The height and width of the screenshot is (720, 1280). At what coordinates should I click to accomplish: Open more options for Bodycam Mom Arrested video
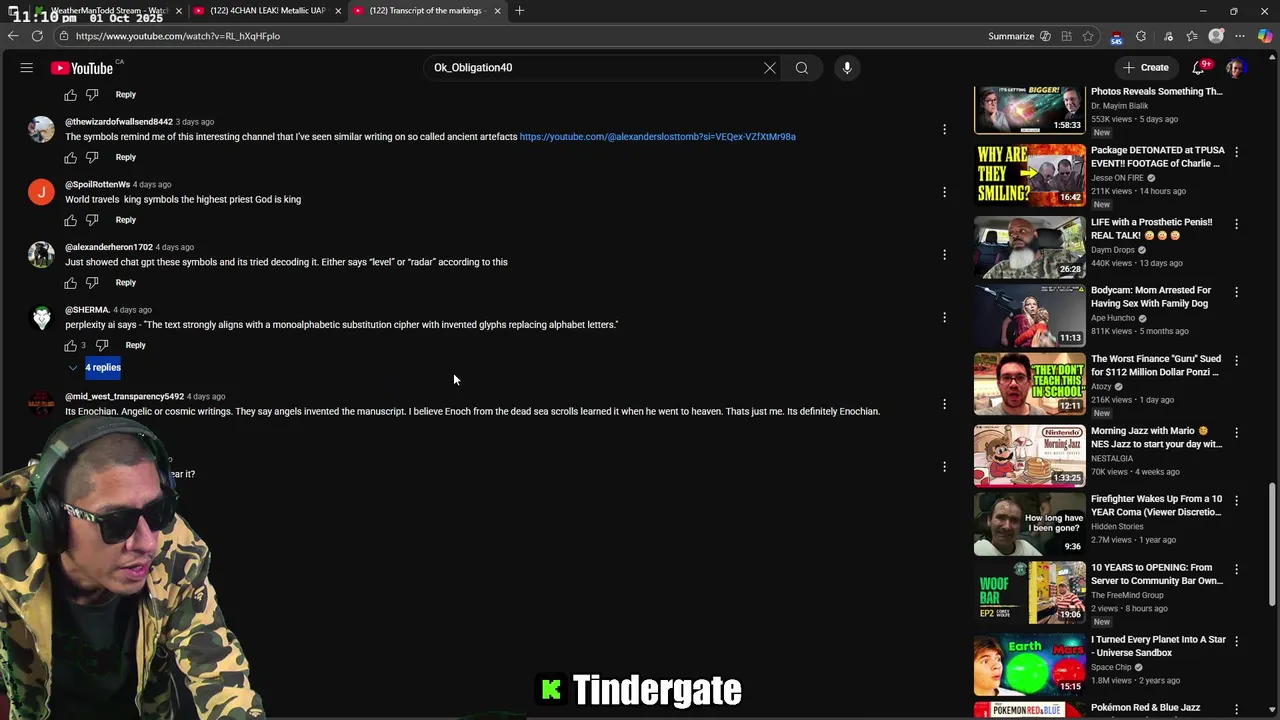pyautogui.click(x=1236, y=292)
